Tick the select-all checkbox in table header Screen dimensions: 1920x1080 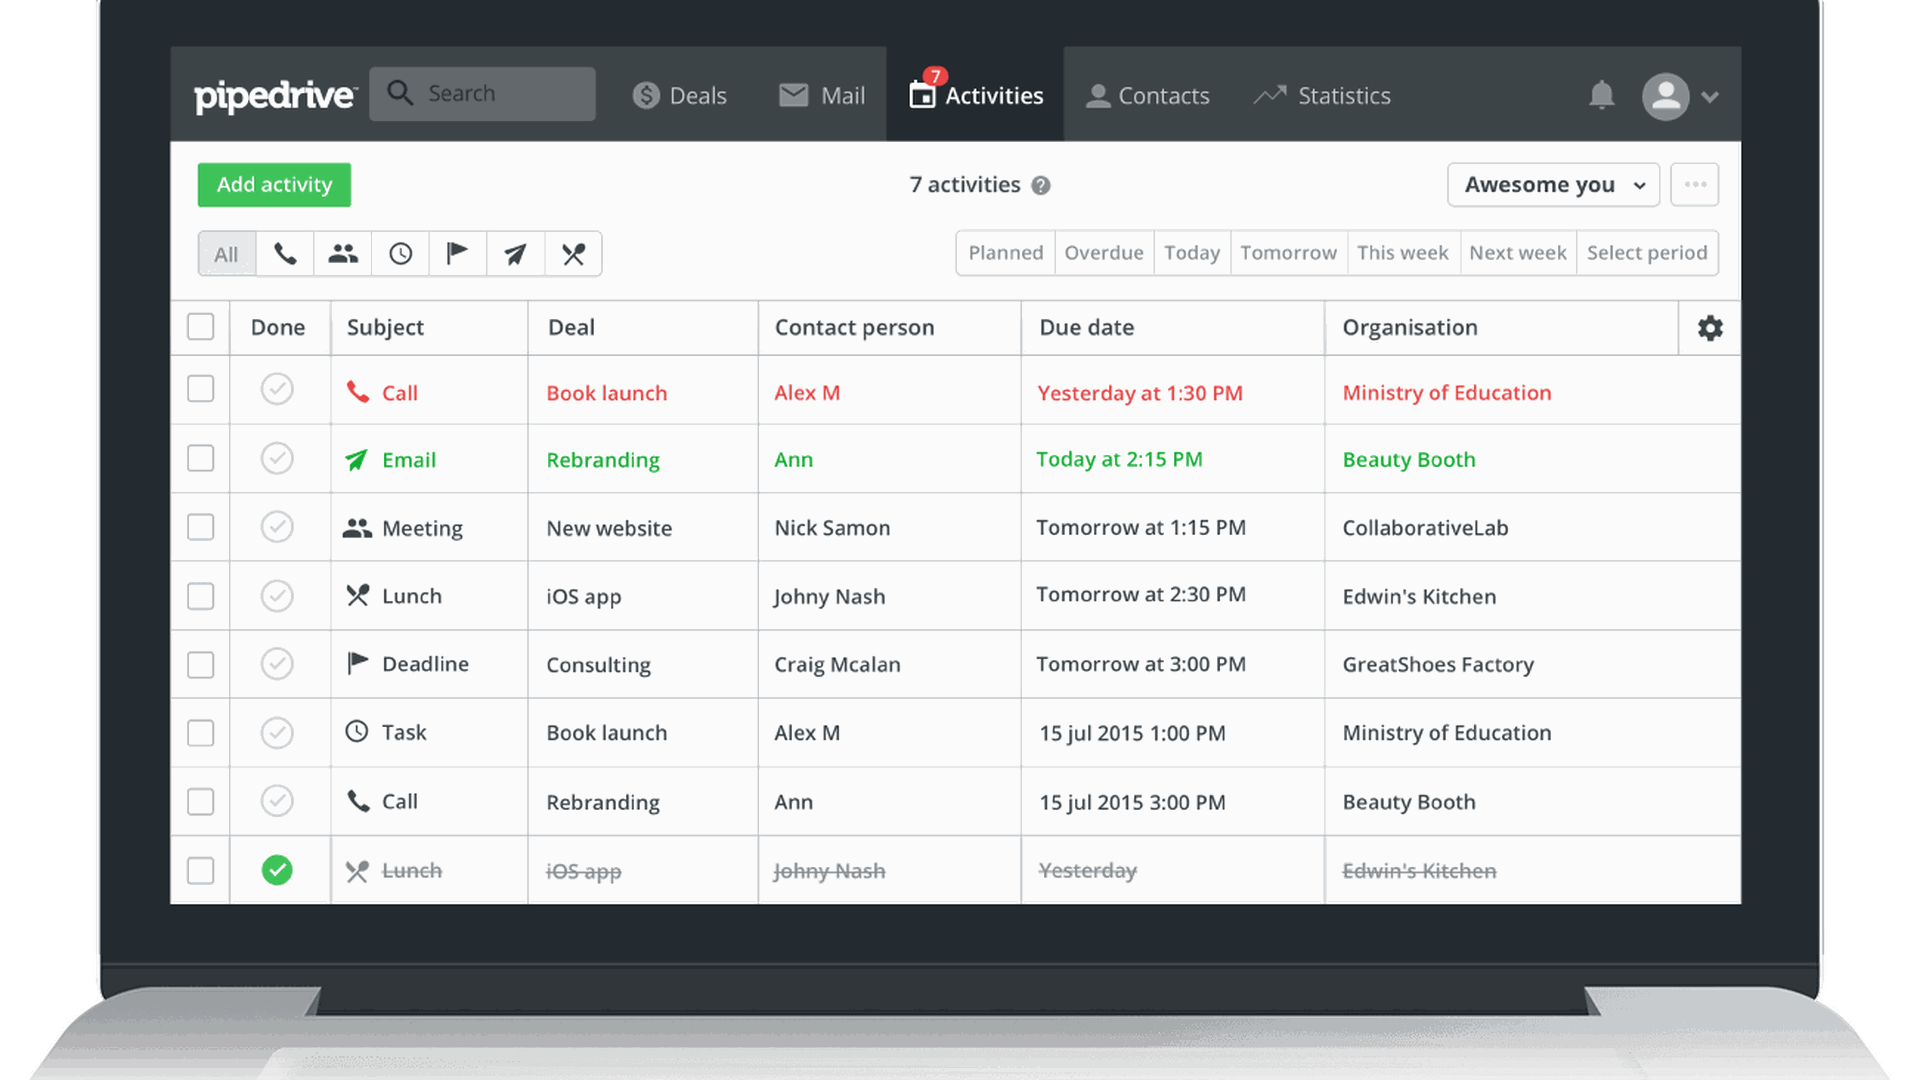[201, 327]
